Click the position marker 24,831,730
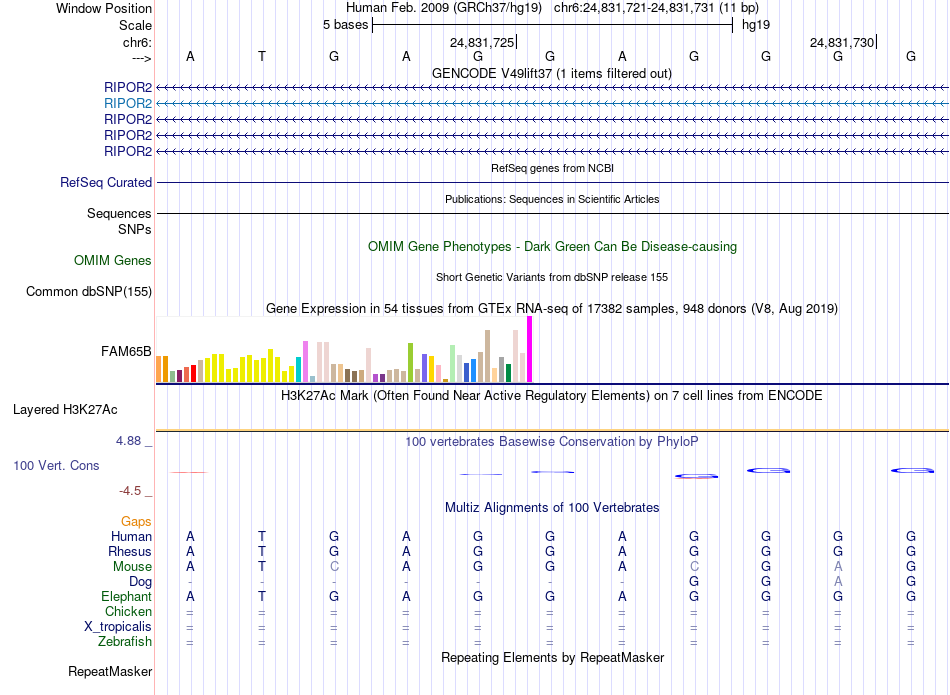 point(842,42)
